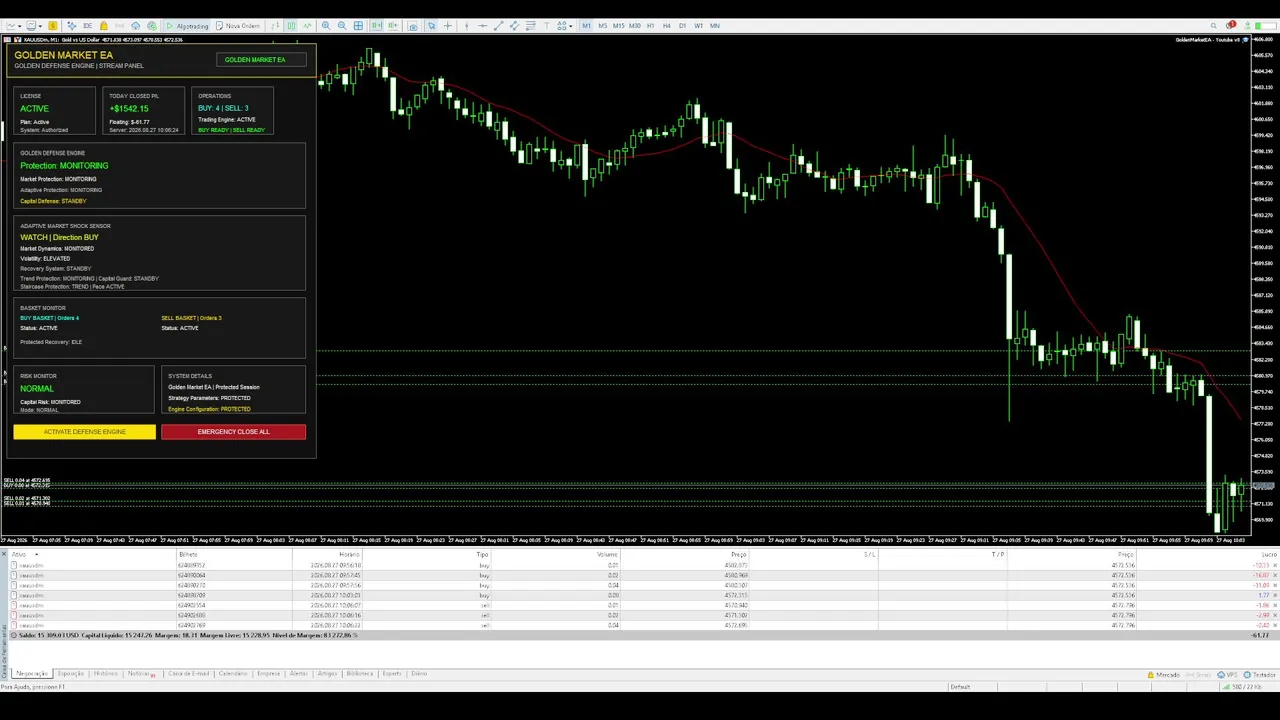Draw a horizontal line

click(482, 26)
